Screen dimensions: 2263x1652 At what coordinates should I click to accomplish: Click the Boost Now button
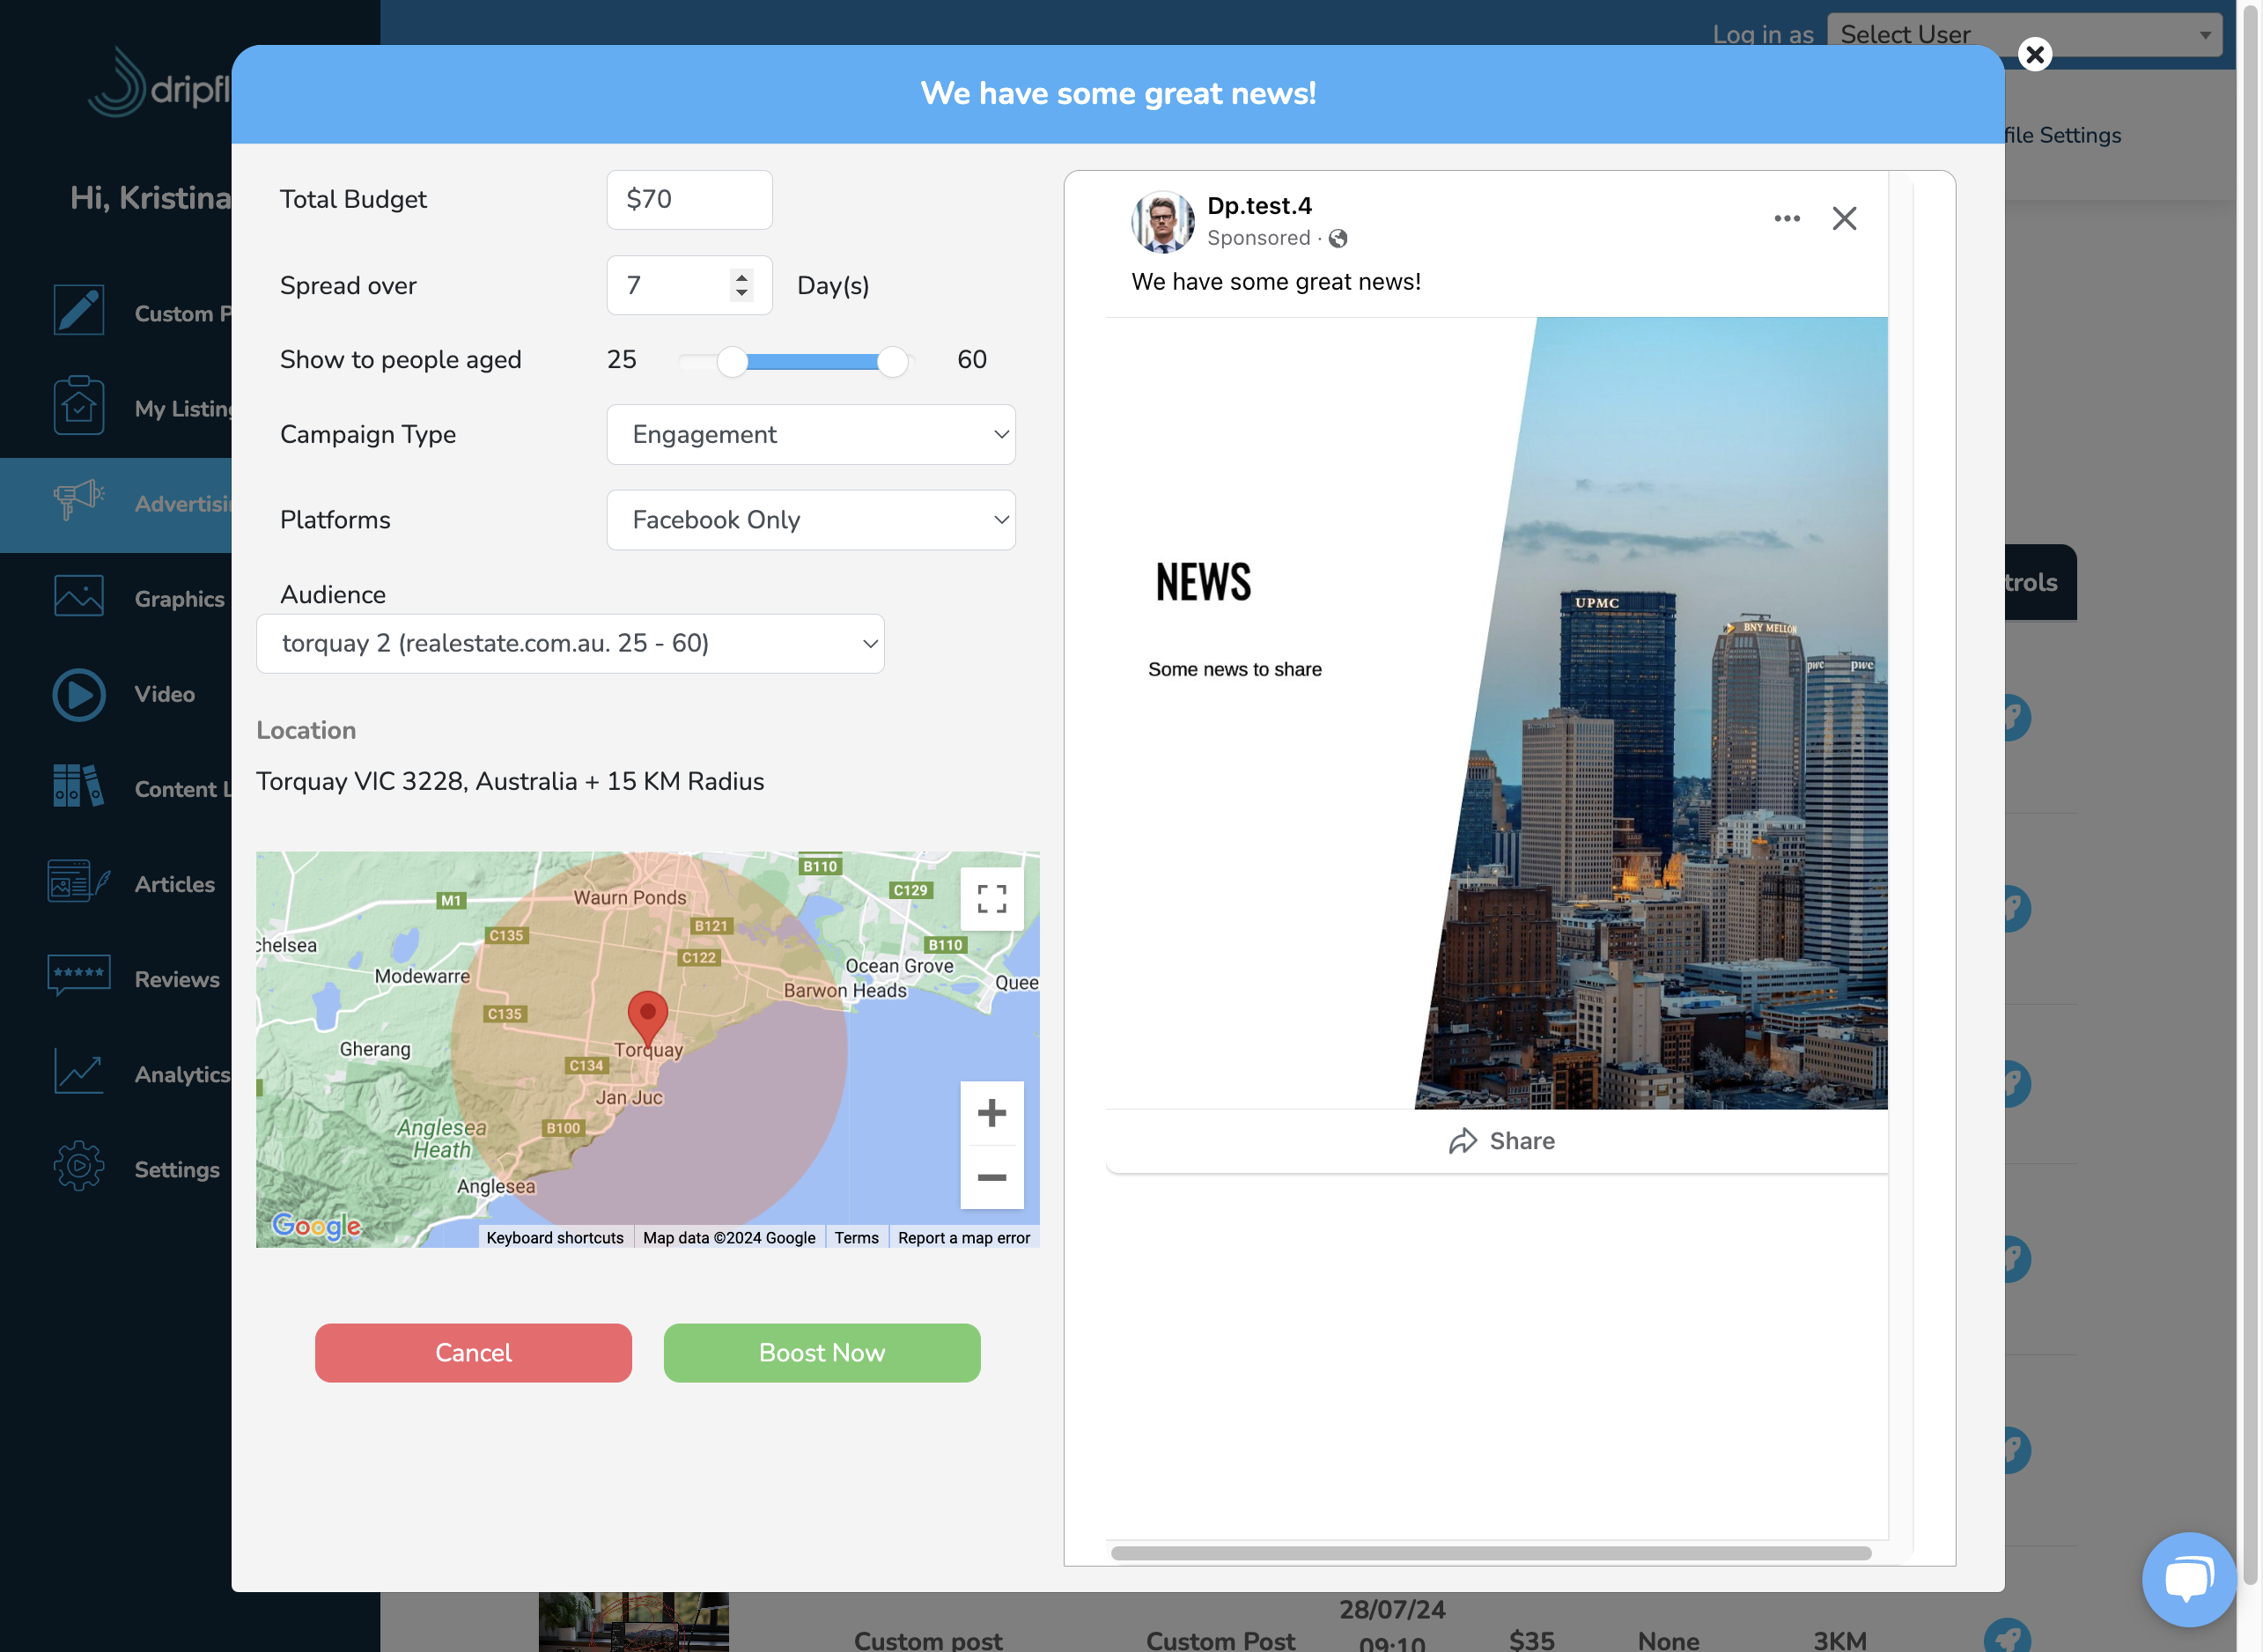pos(822,1353)
